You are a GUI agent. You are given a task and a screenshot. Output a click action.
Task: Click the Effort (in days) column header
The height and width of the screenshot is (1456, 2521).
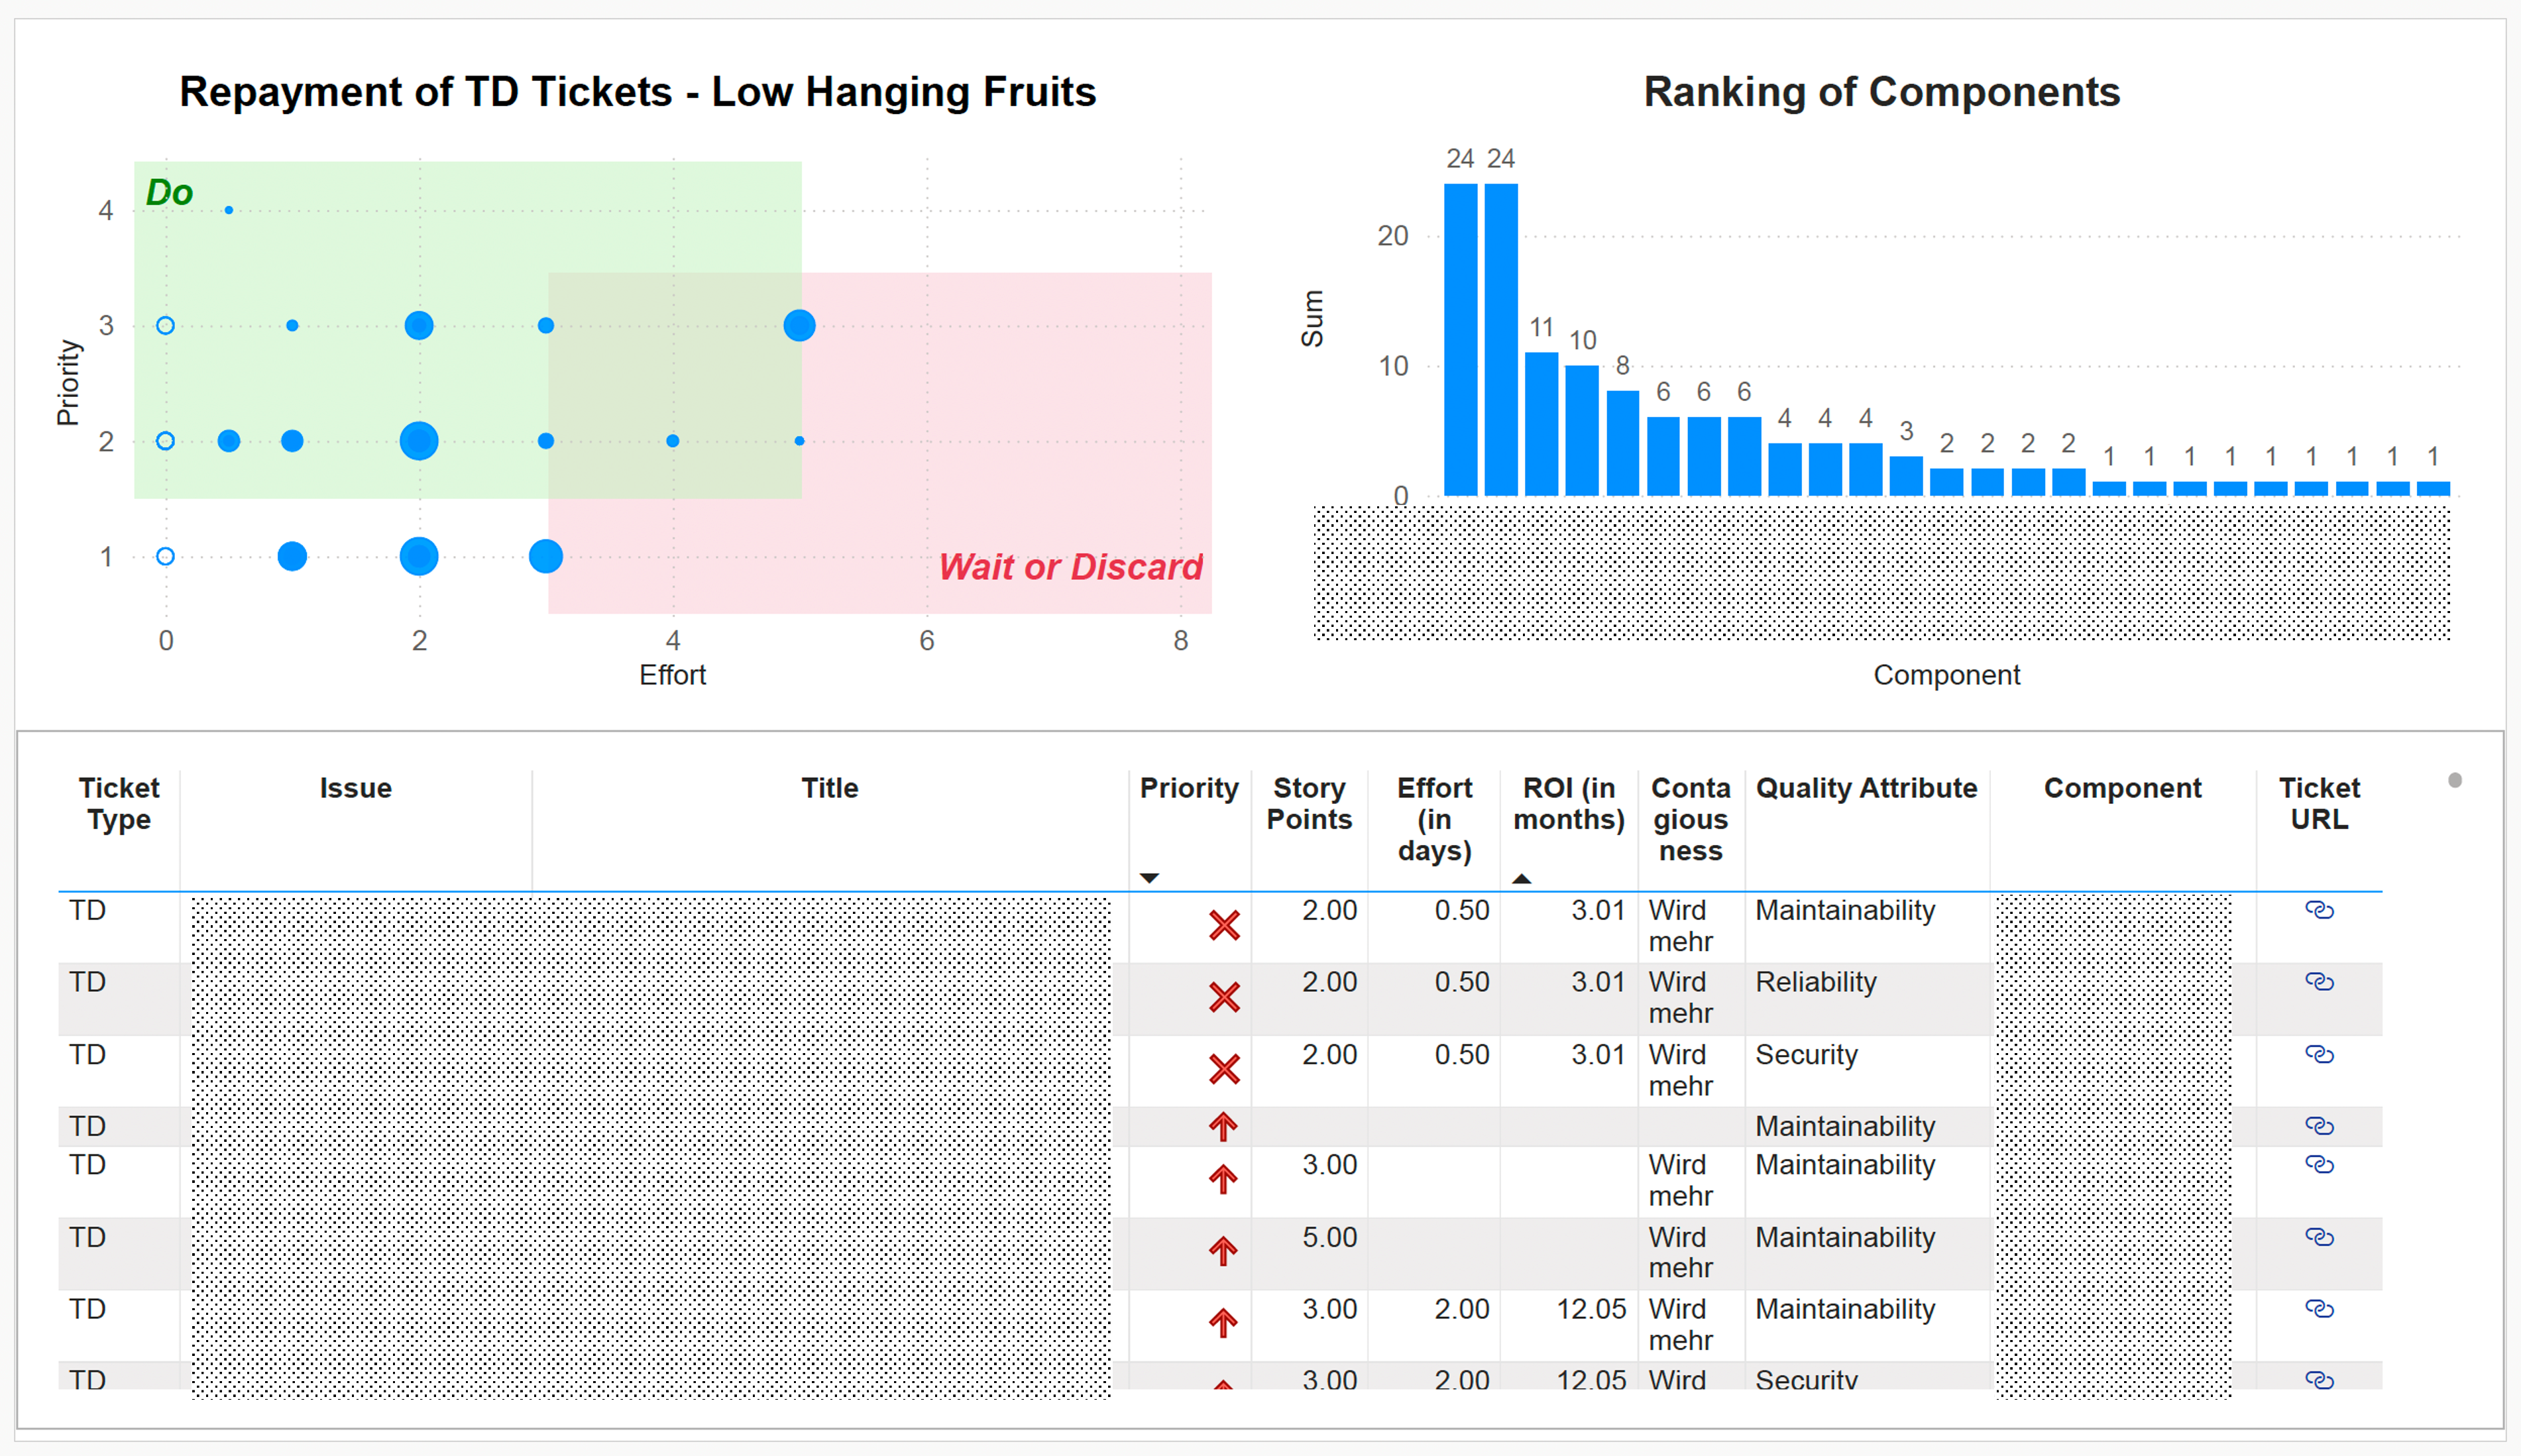pyautogui.click(x=1433, y=819)
